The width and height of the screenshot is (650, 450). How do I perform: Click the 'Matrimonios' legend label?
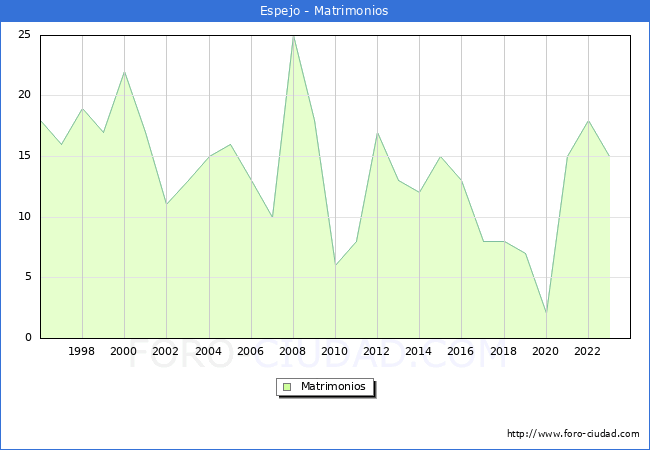pyautogui.click(x=333, y=386)
